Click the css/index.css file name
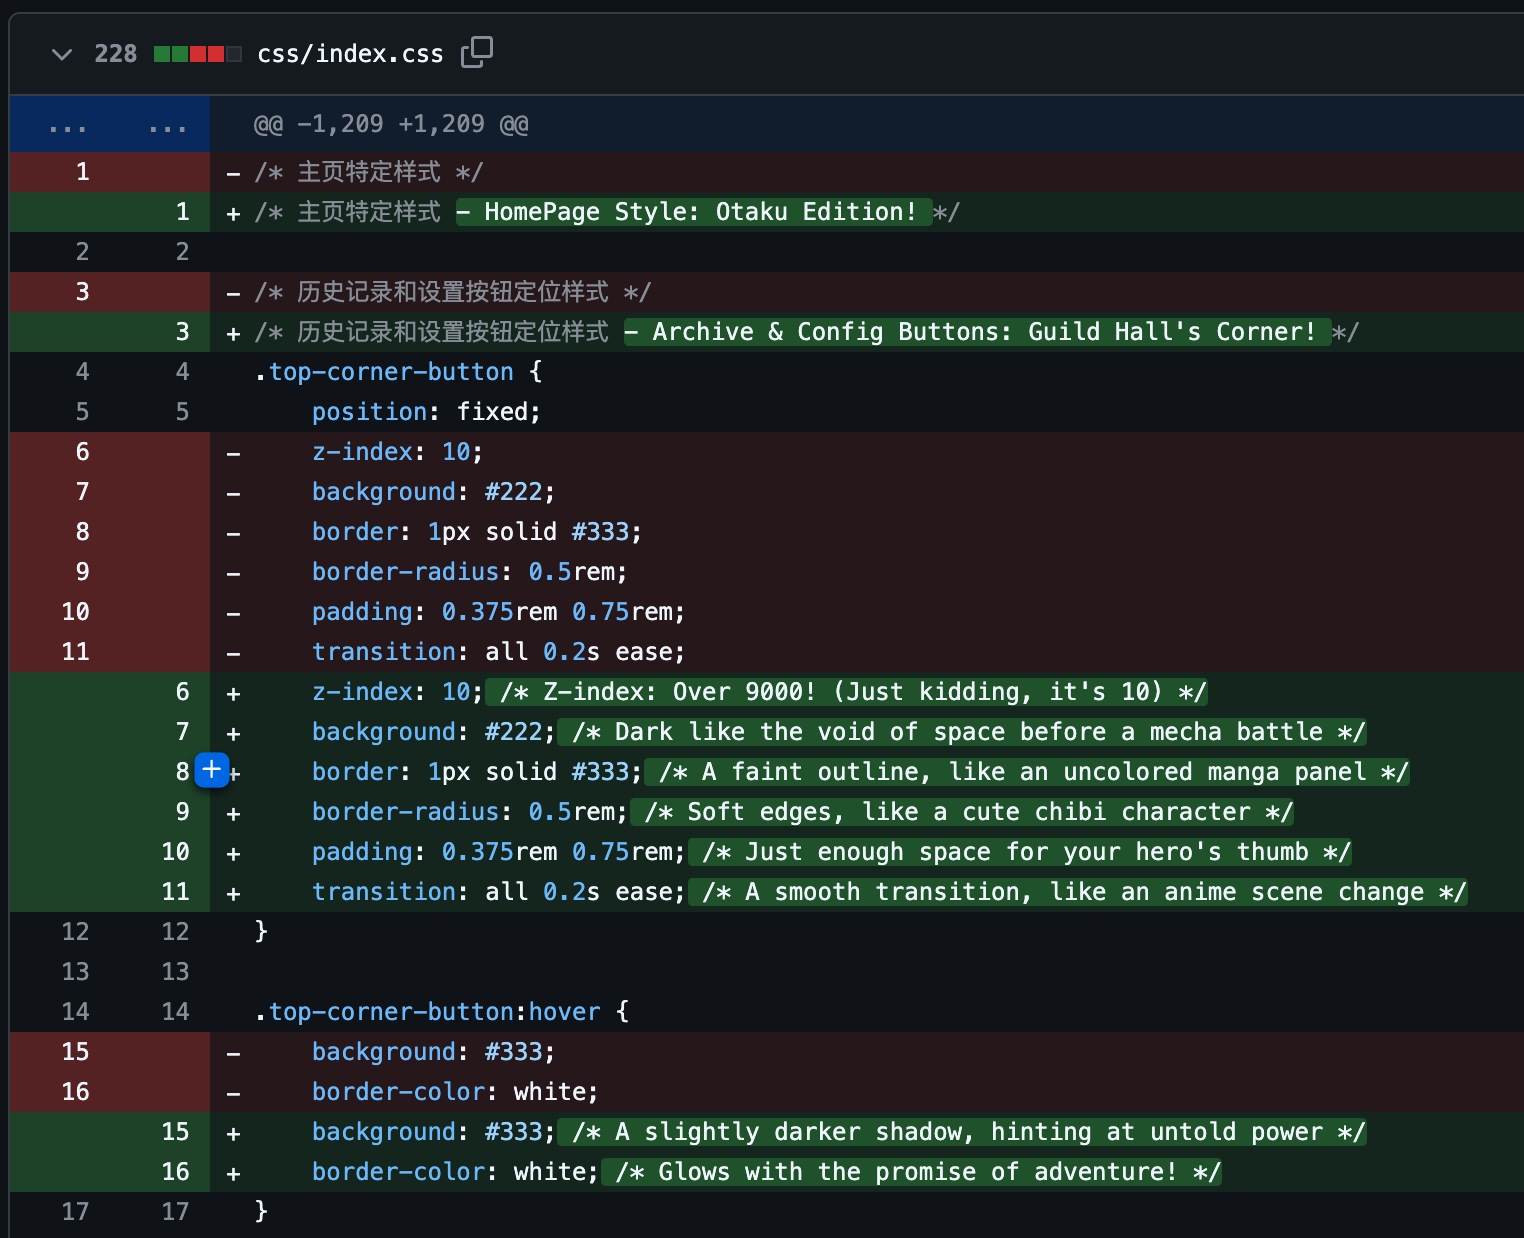Screen dimensions: 1524x1238 coord(350,54)
